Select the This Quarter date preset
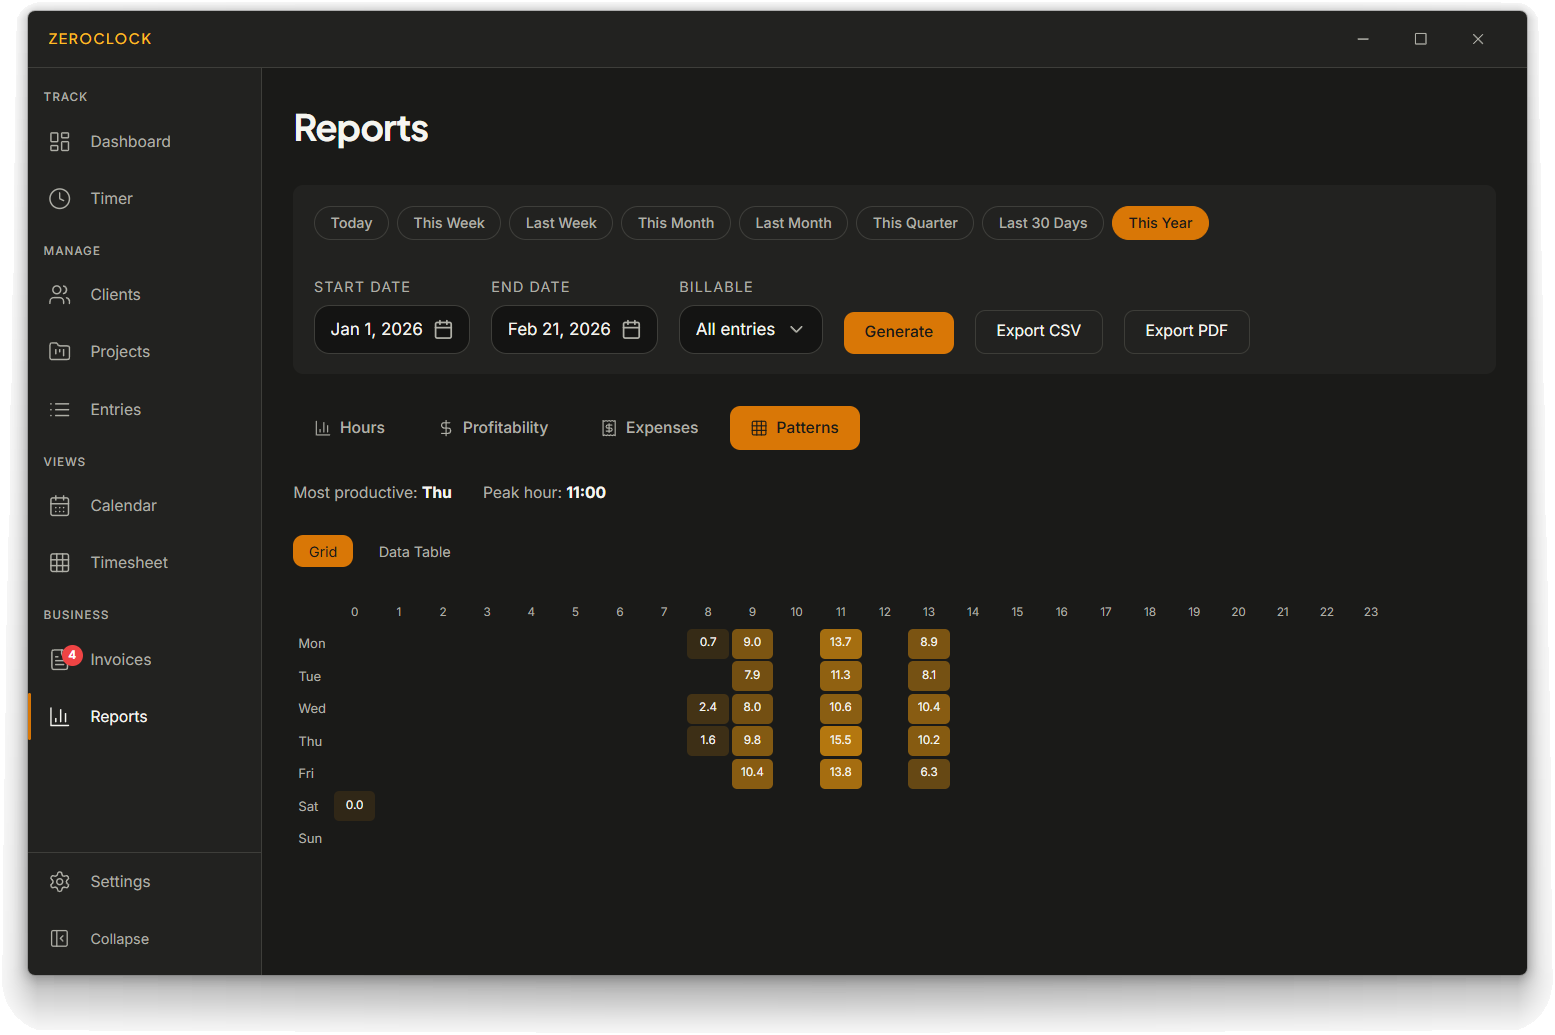The height and width of the screenshot is (1035, 1555). (x=914, y=223)
